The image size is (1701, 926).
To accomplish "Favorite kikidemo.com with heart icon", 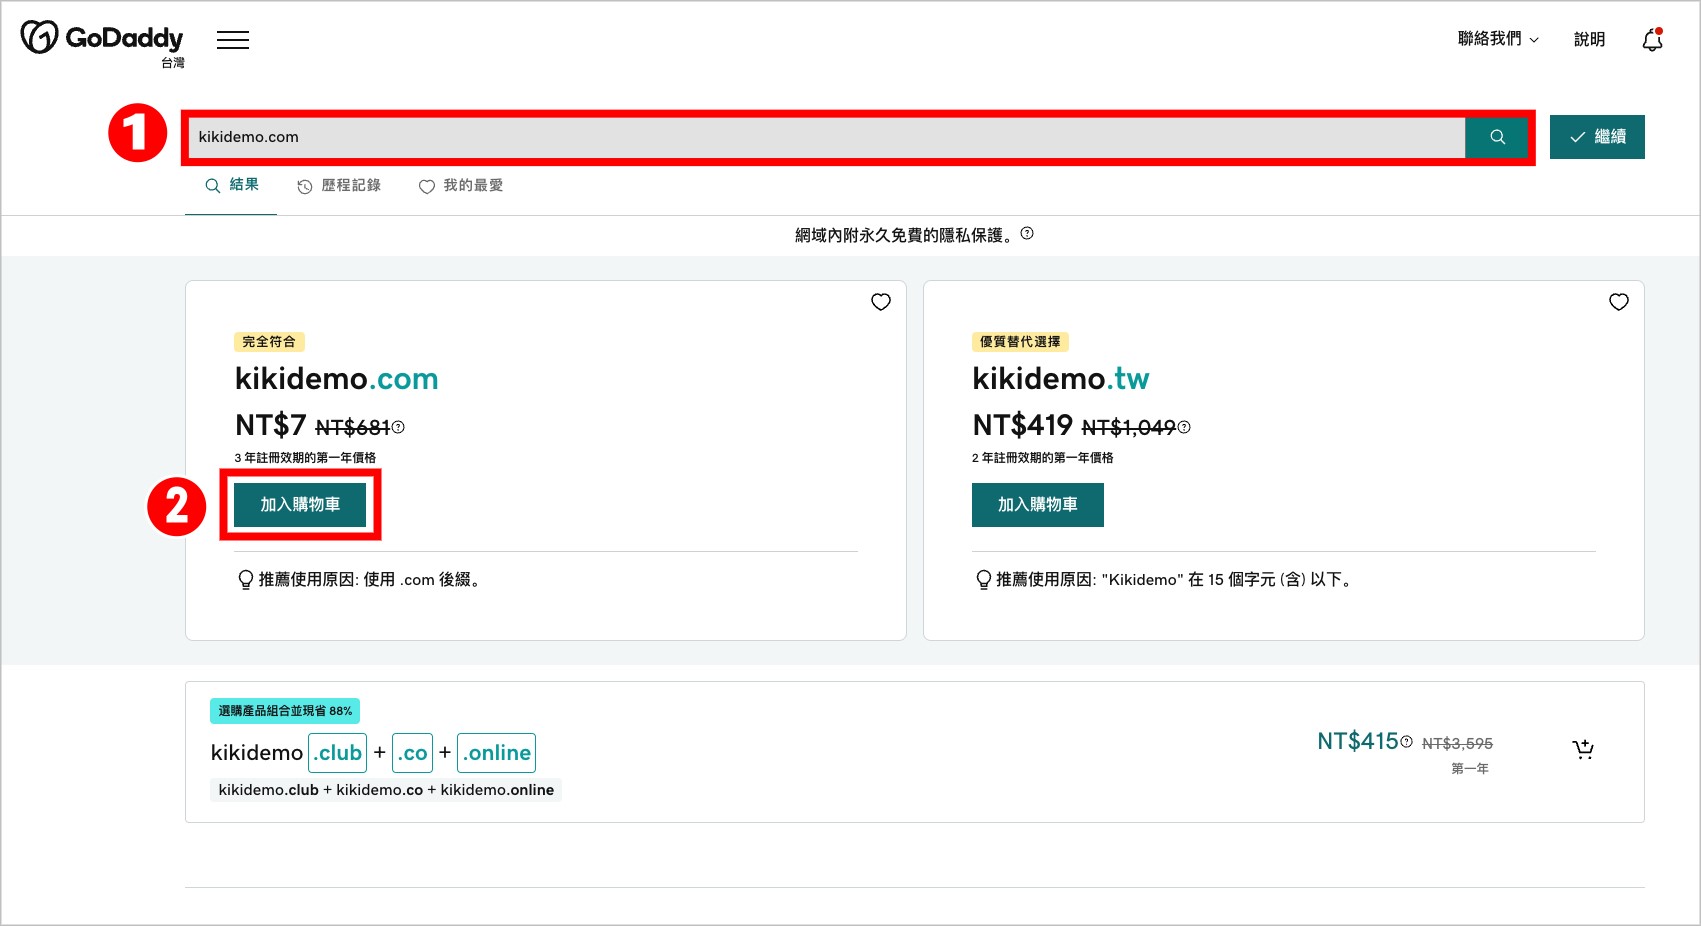I will [881, 302].
